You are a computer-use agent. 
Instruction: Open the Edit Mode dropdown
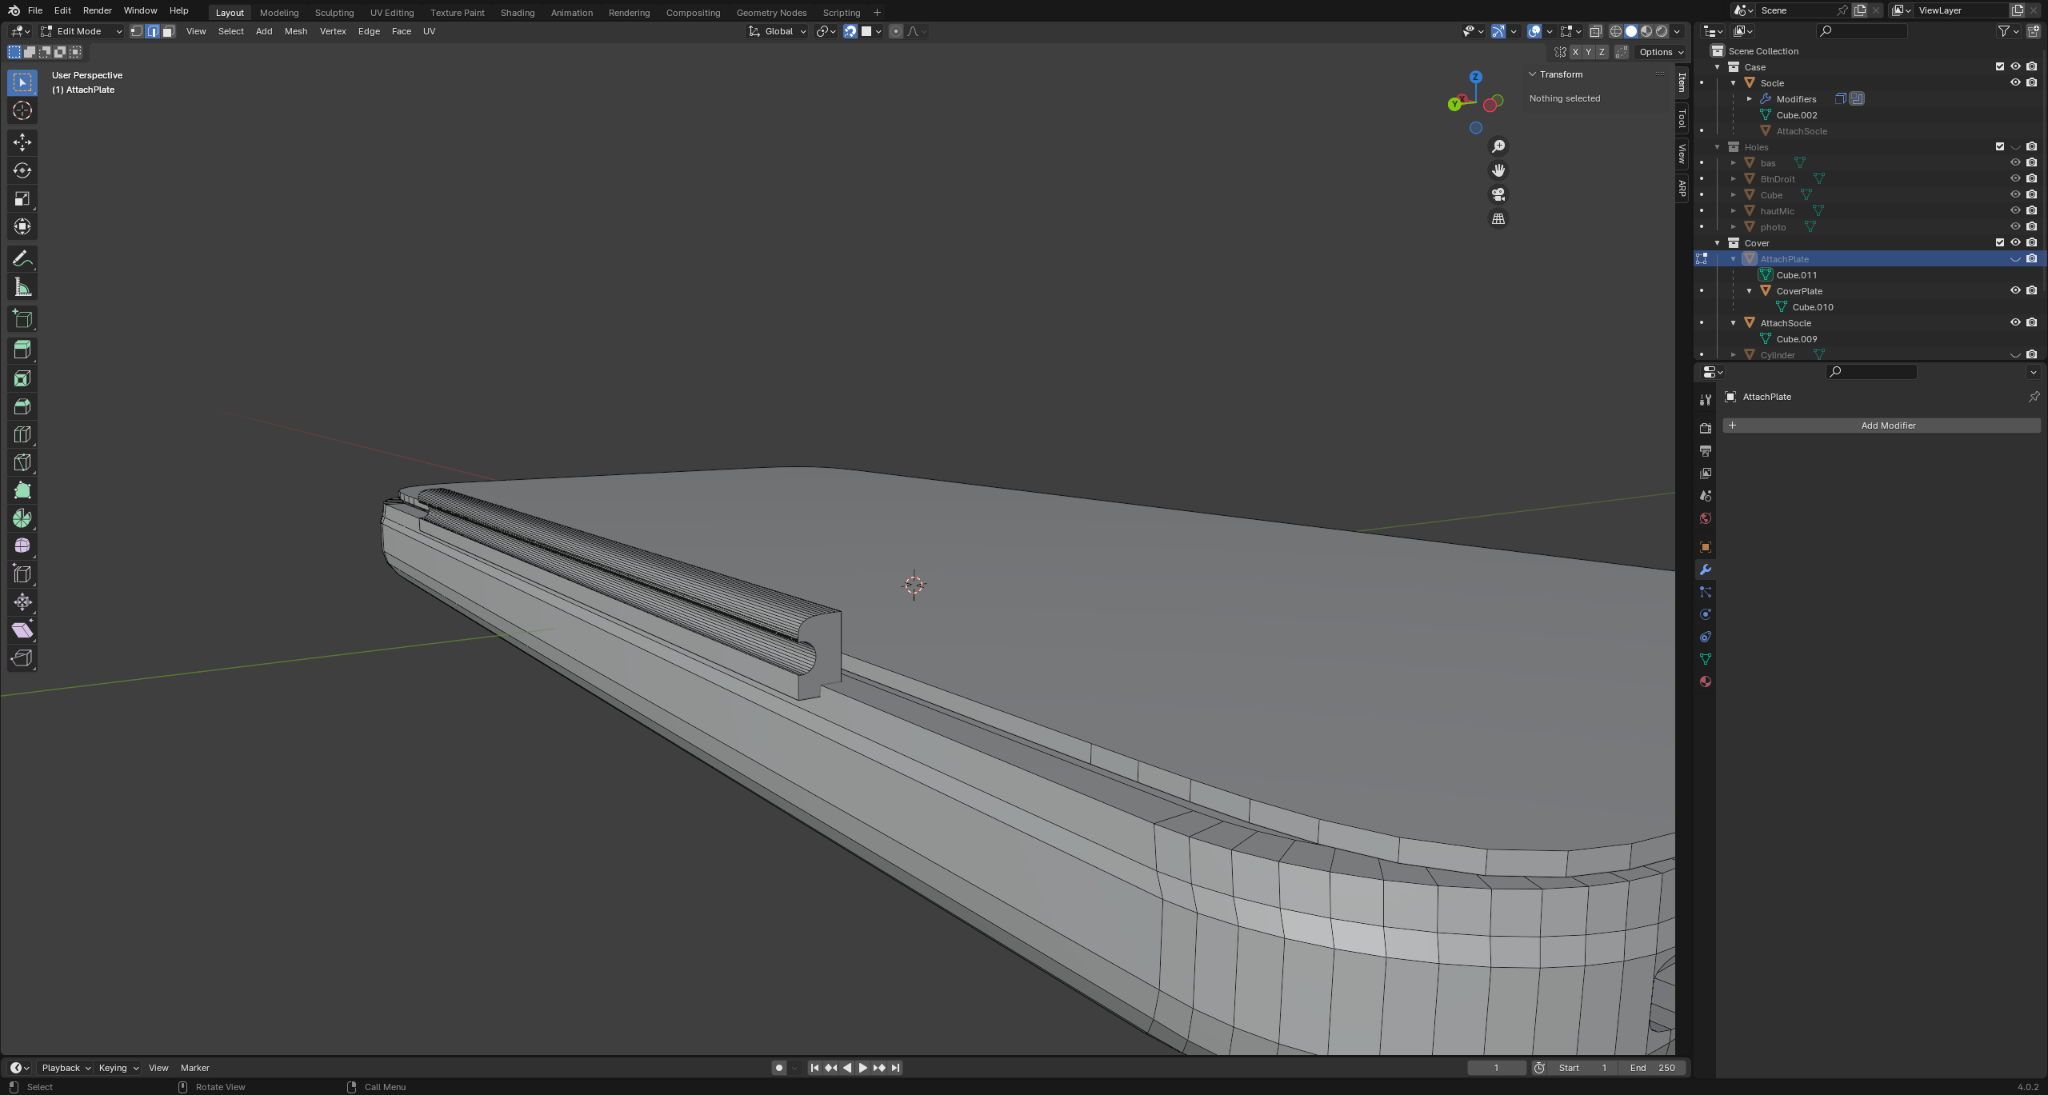point(81,31)
